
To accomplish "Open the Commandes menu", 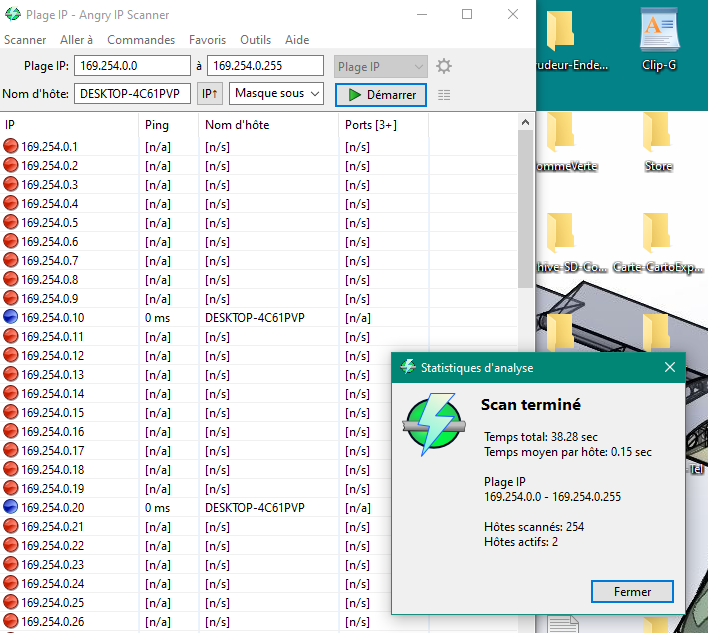I will (141, 40).
